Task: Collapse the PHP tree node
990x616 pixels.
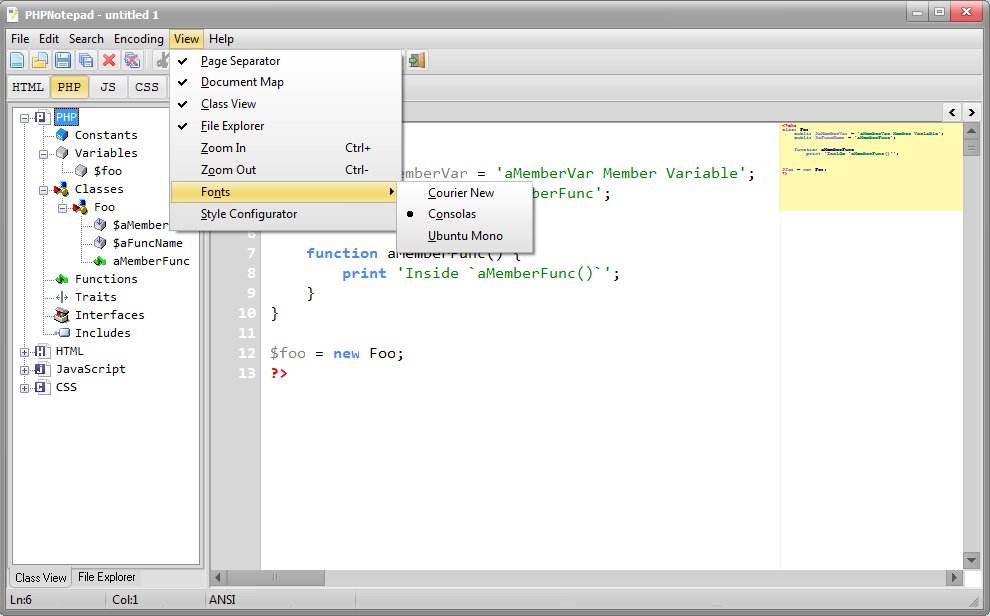Action: [x=25, y=118]
